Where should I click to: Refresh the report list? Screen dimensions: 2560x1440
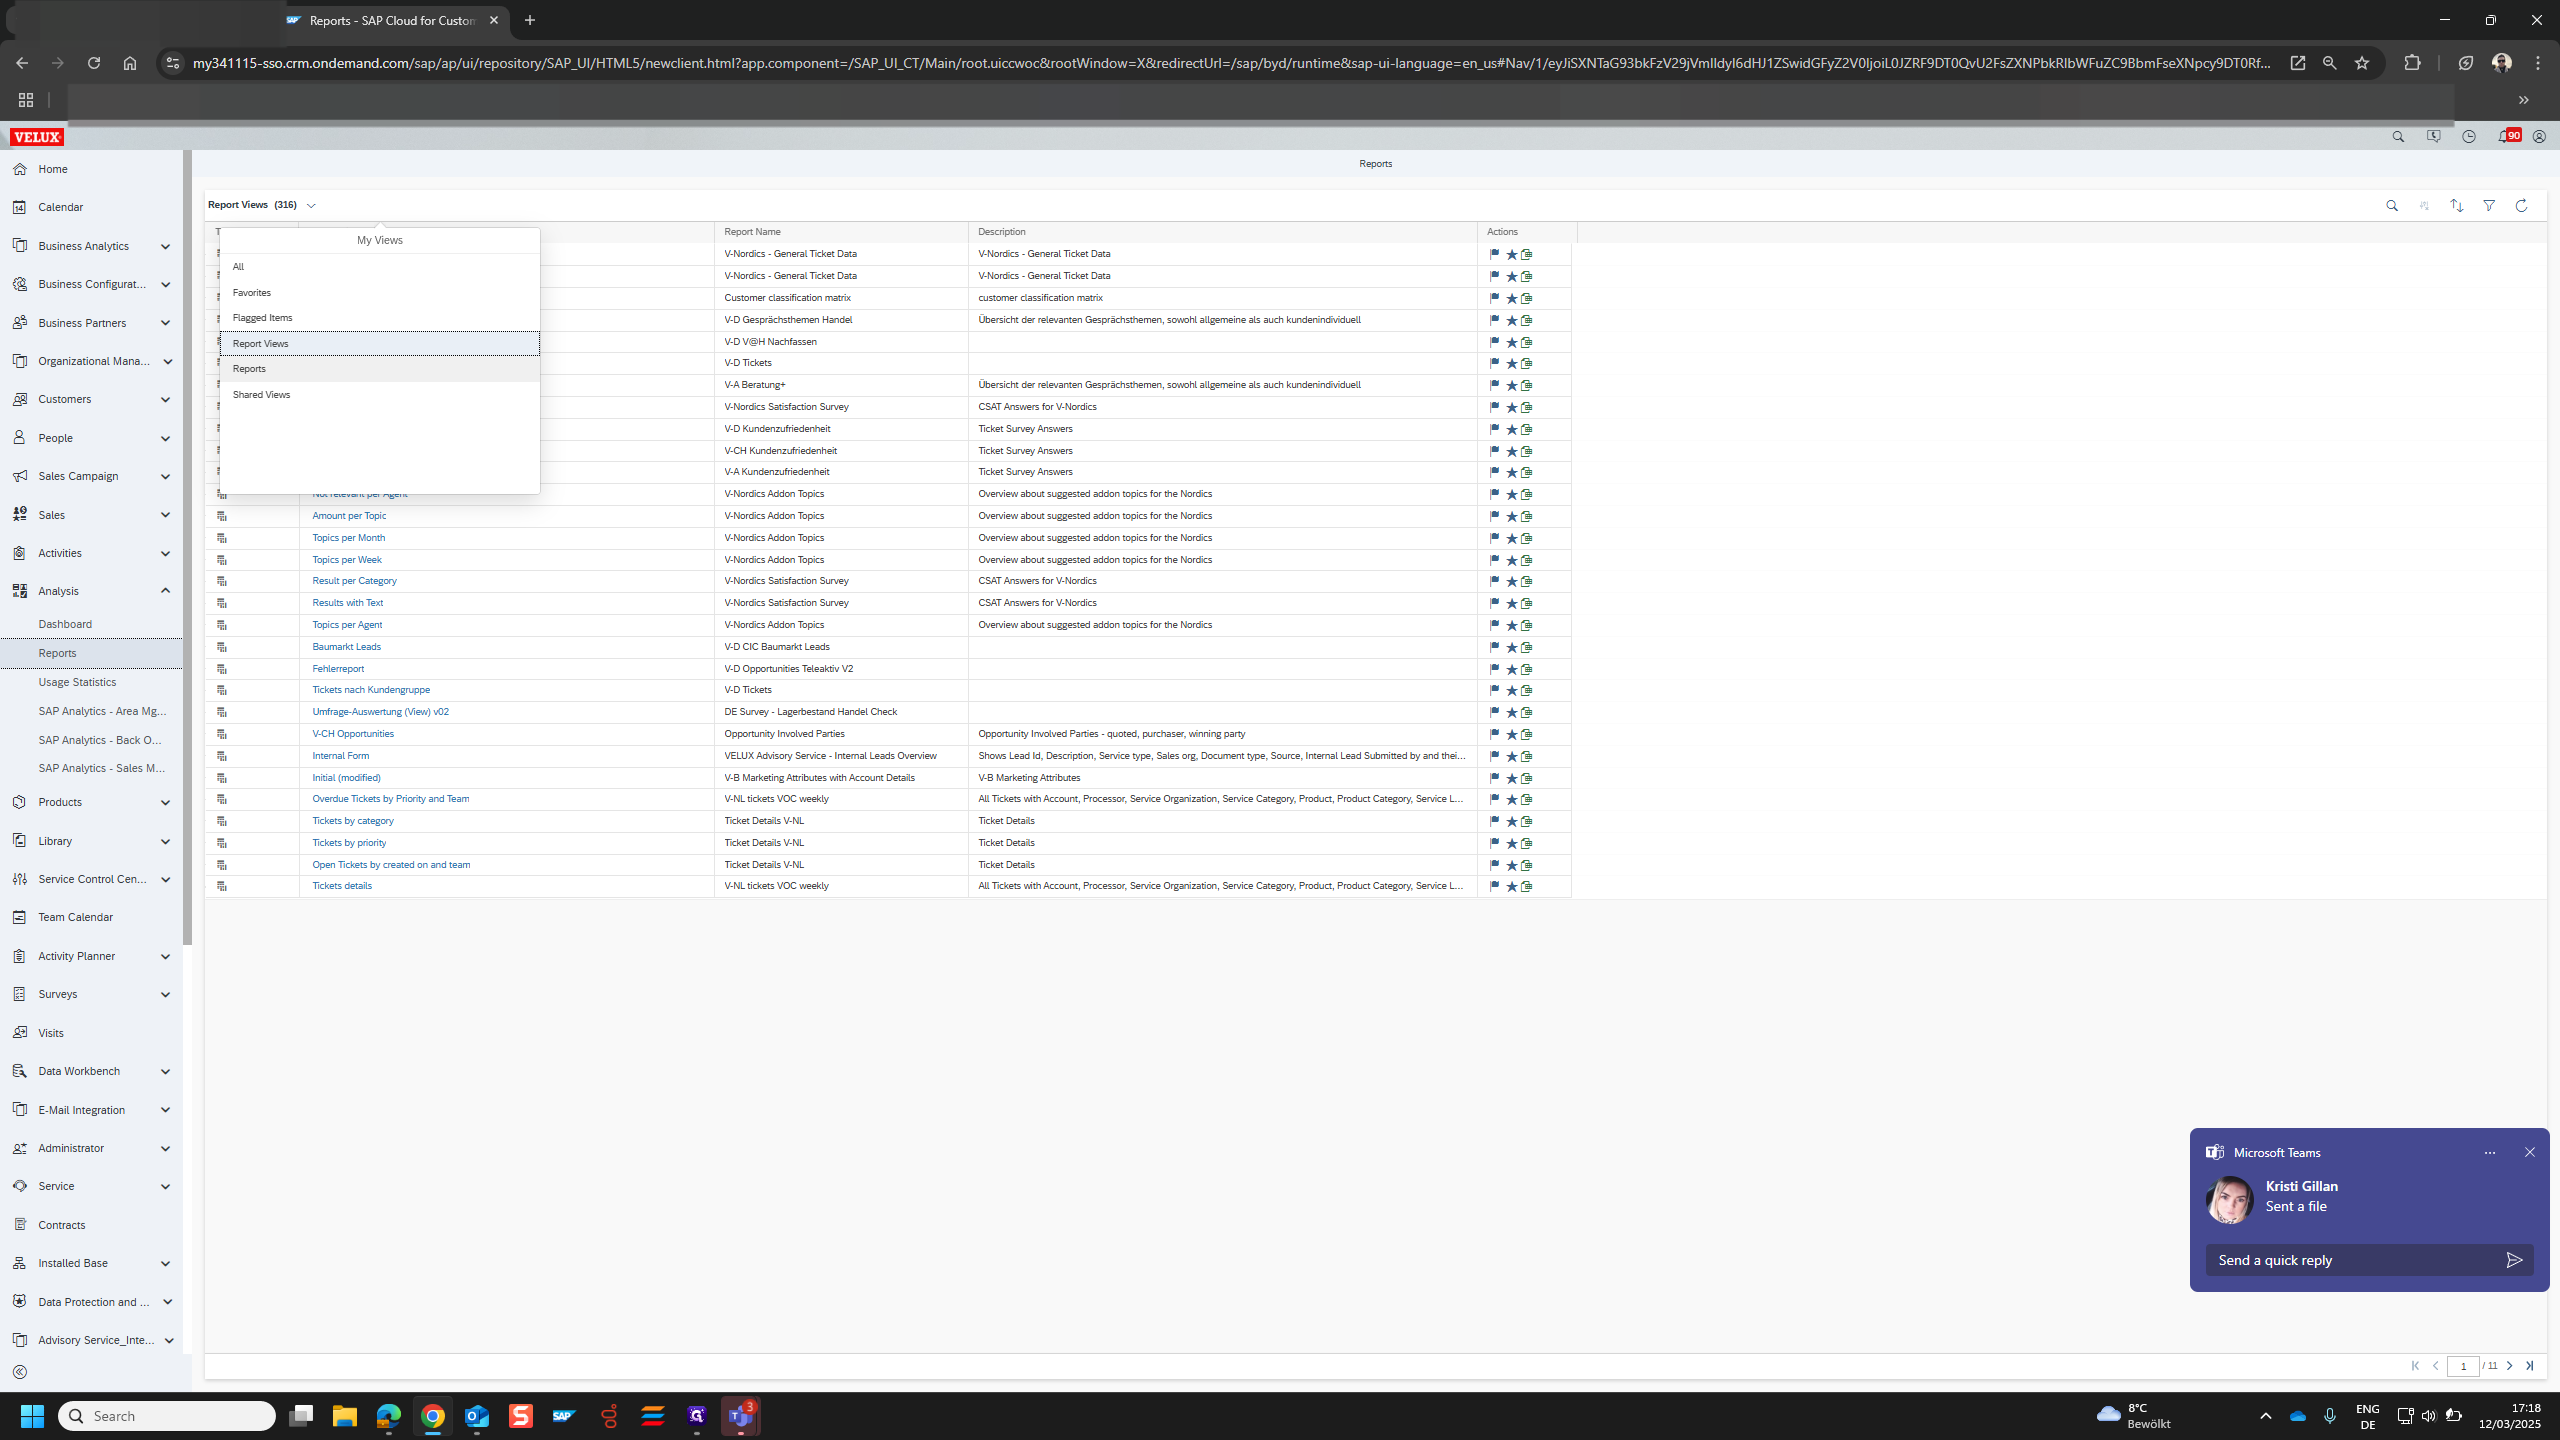(x=2521, y=205)
